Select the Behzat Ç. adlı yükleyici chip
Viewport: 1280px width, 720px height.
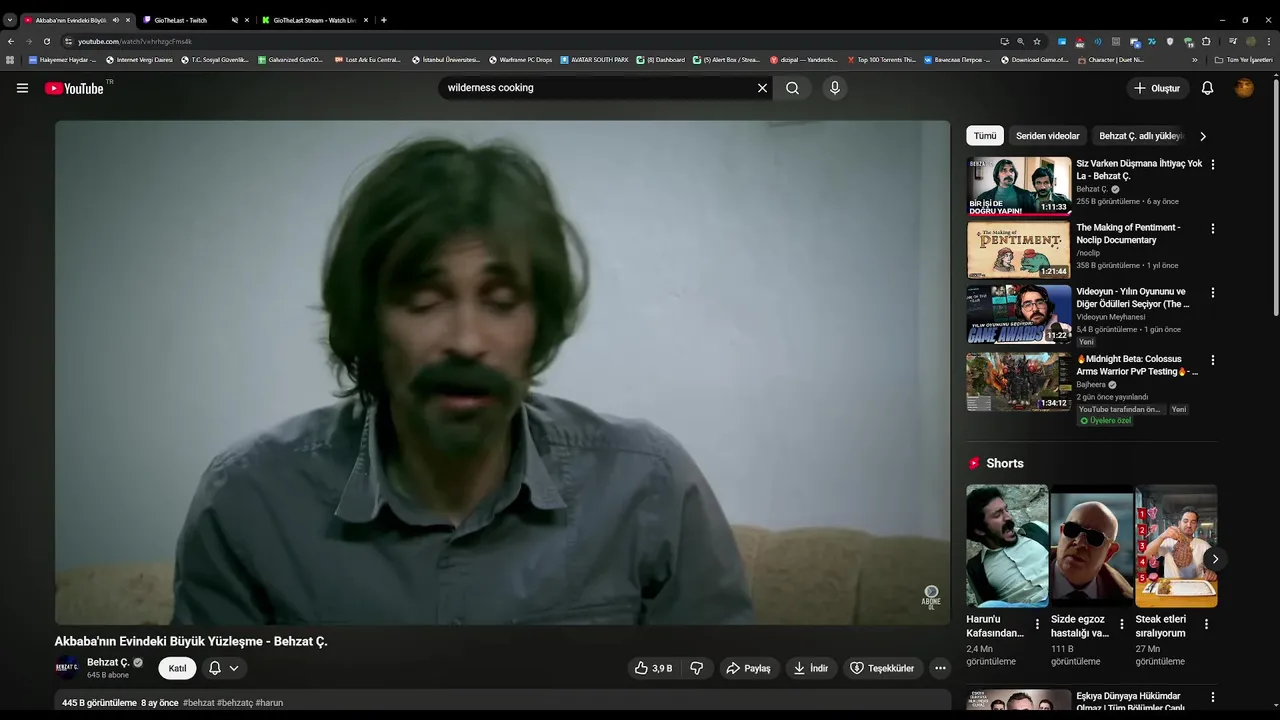tap(1140, 136)
